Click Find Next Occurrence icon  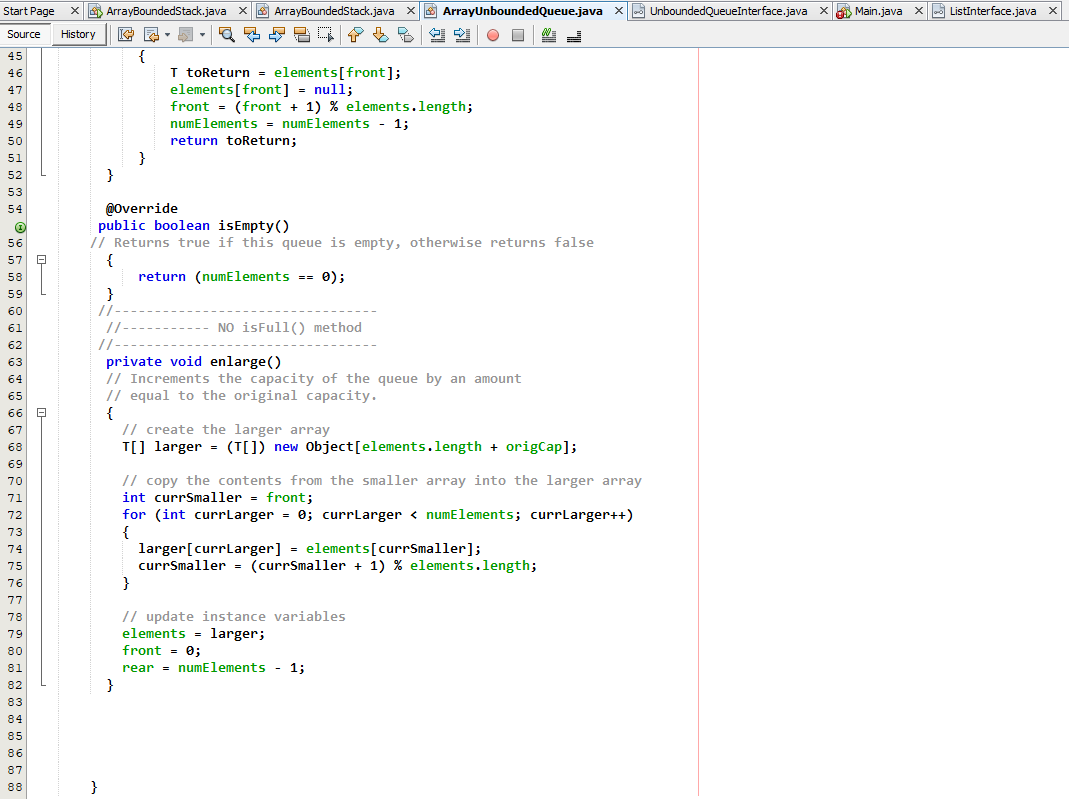[276, 35]
